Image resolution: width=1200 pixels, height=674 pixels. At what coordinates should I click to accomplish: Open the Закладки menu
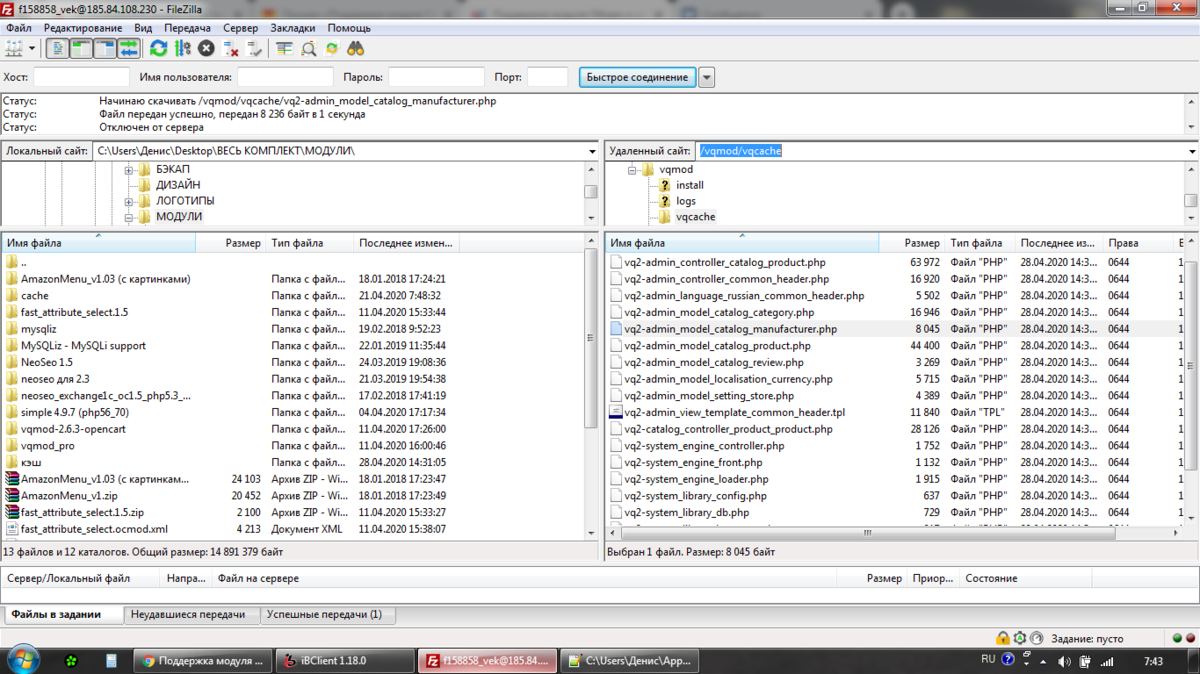tap(293, 28)
